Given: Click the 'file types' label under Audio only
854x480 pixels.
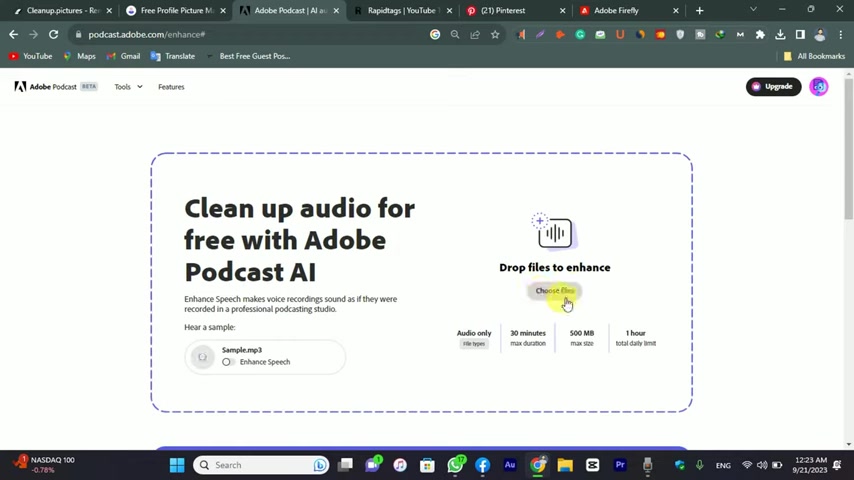Looking at the screenshot, I should [474, 344].
